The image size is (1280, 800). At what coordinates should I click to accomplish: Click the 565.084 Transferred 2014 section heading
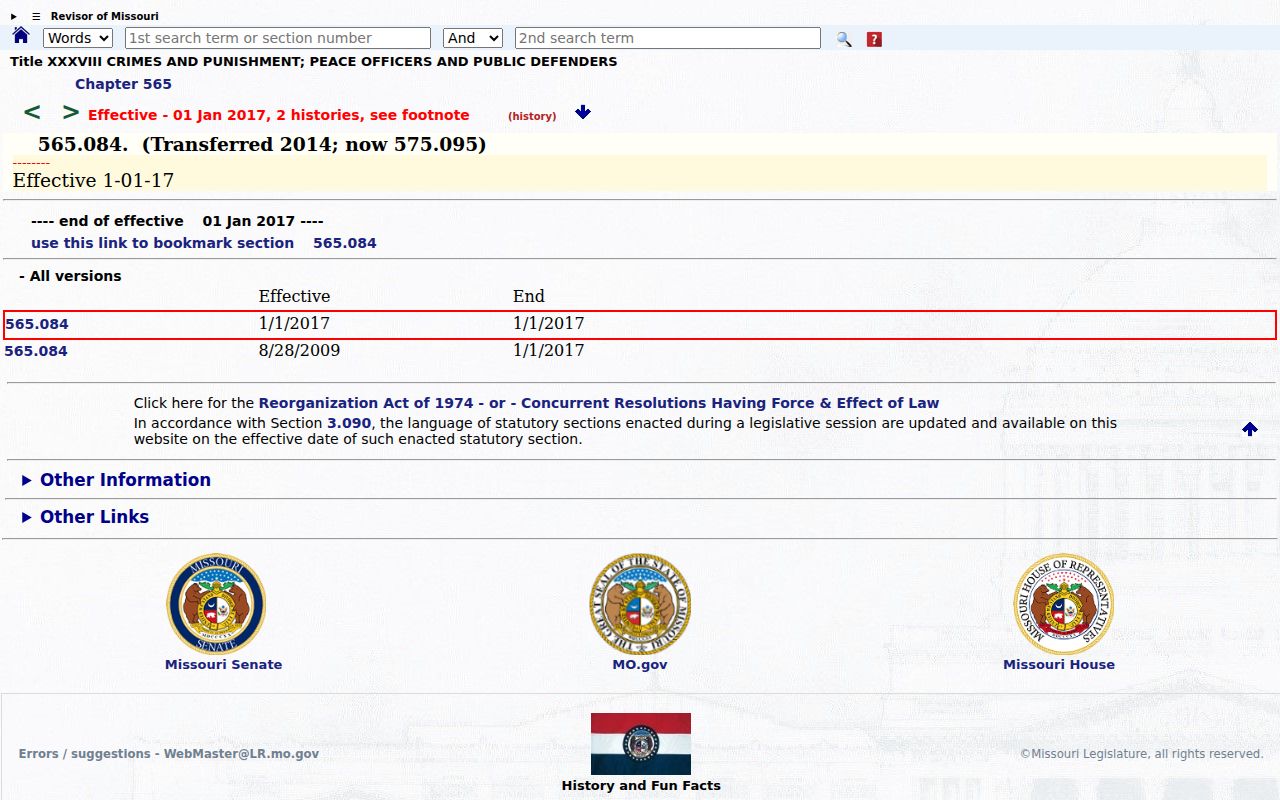pyautogui.click(x=262, y=144)
